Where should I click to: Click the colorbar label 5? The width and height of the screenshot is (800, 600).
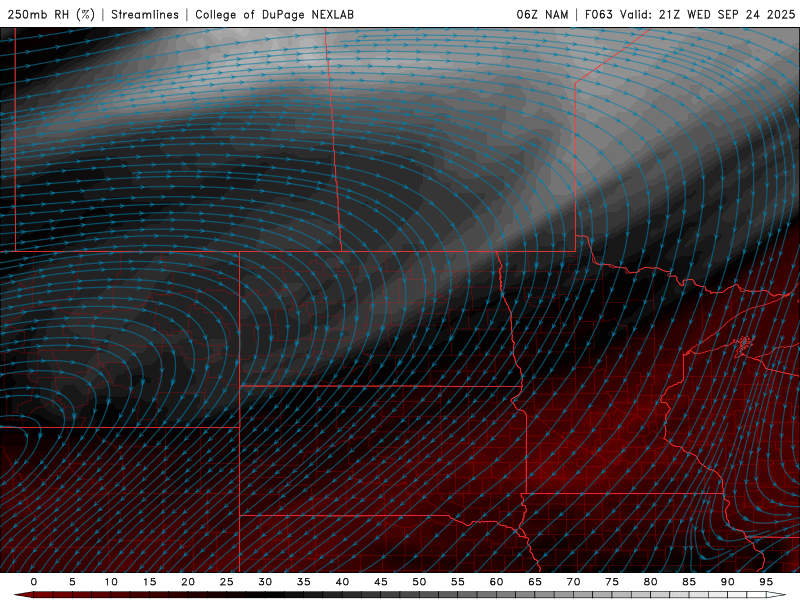(72, 582)
